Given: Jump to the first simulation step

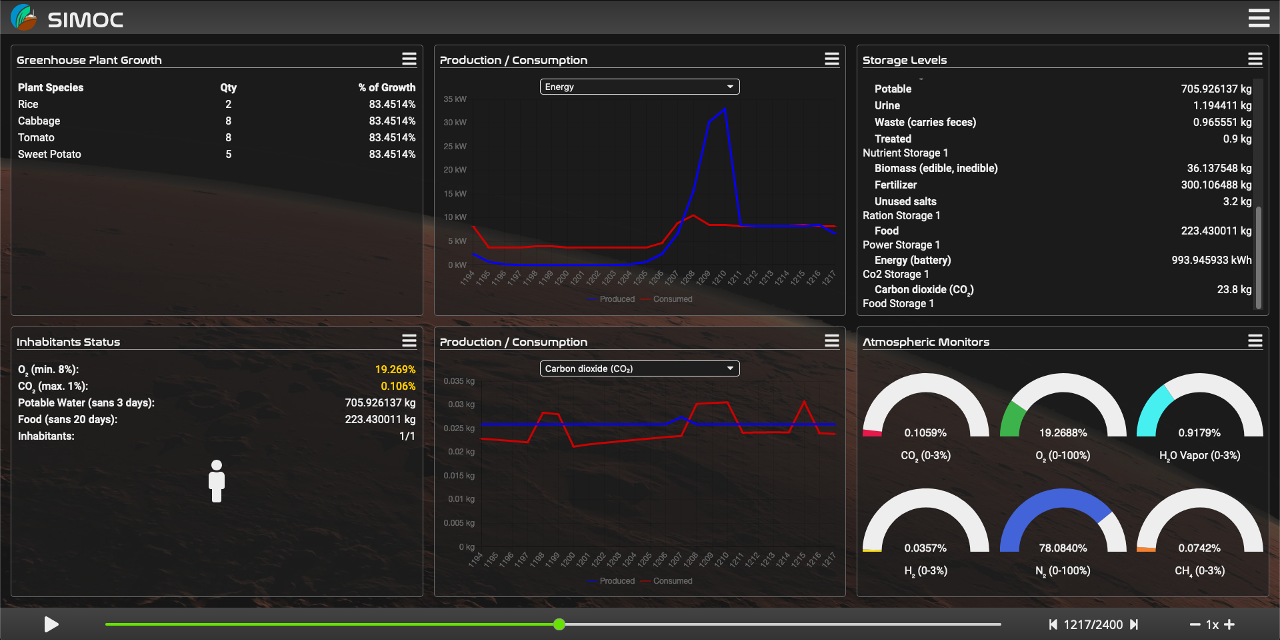Looking at the screenshot, I should [x=1053, y=625].
